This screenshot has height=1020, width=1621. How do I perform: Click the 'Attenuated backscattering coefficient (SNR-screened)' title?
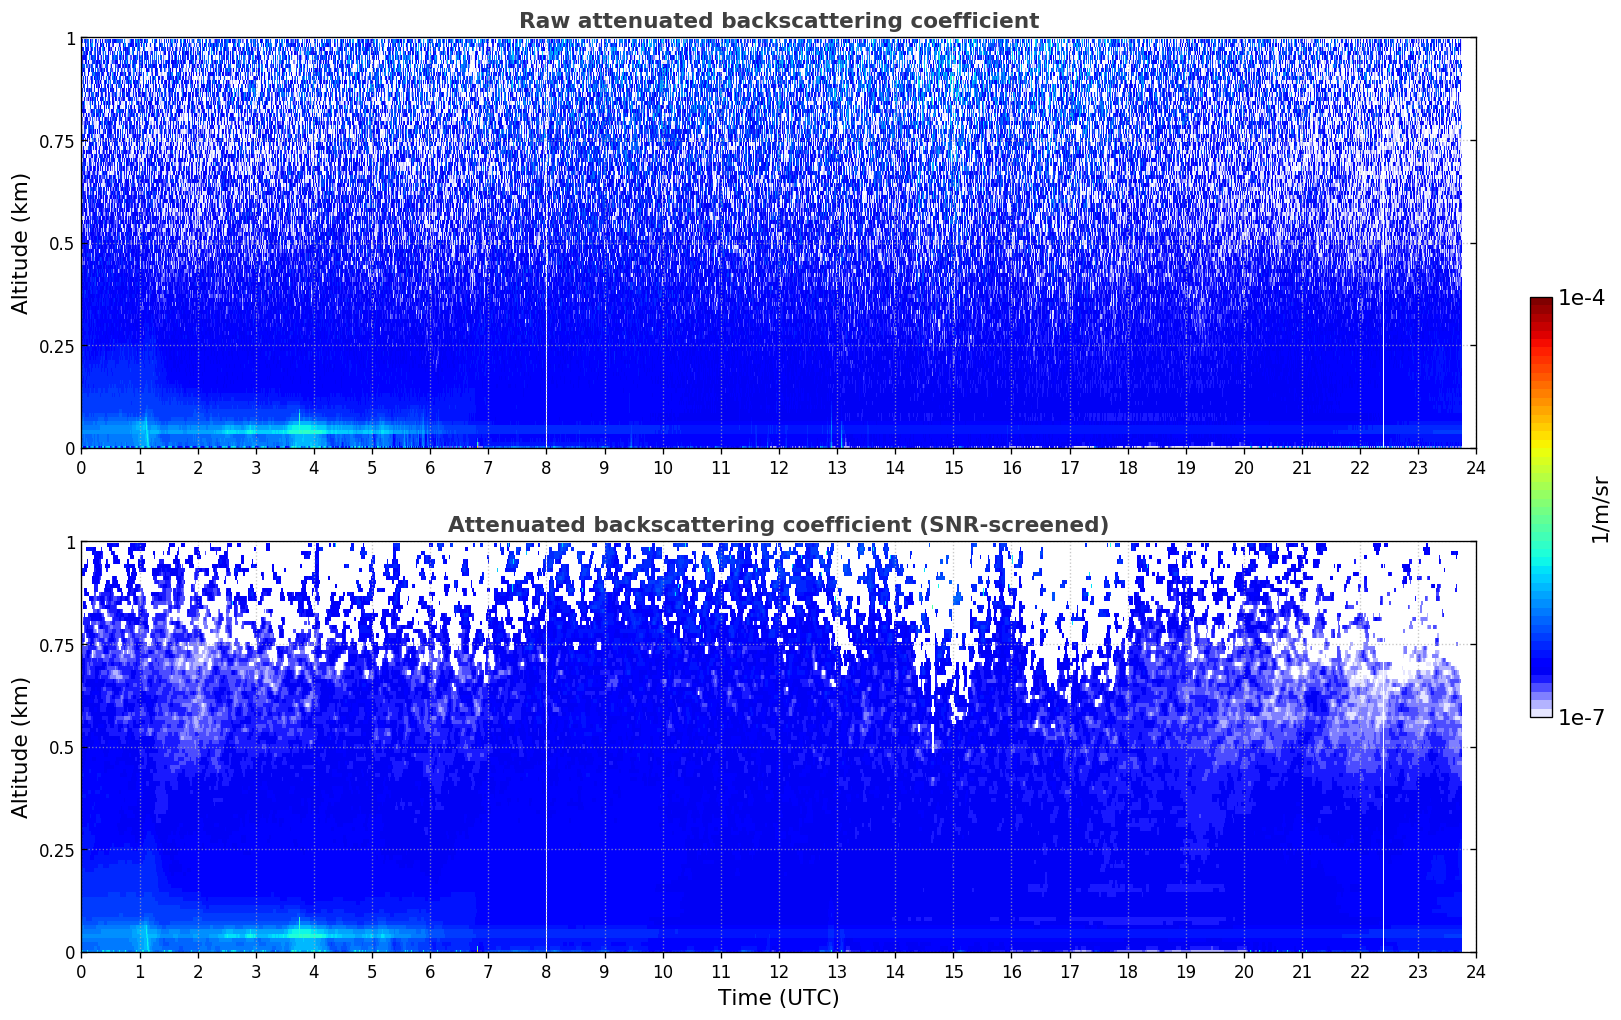778,525
